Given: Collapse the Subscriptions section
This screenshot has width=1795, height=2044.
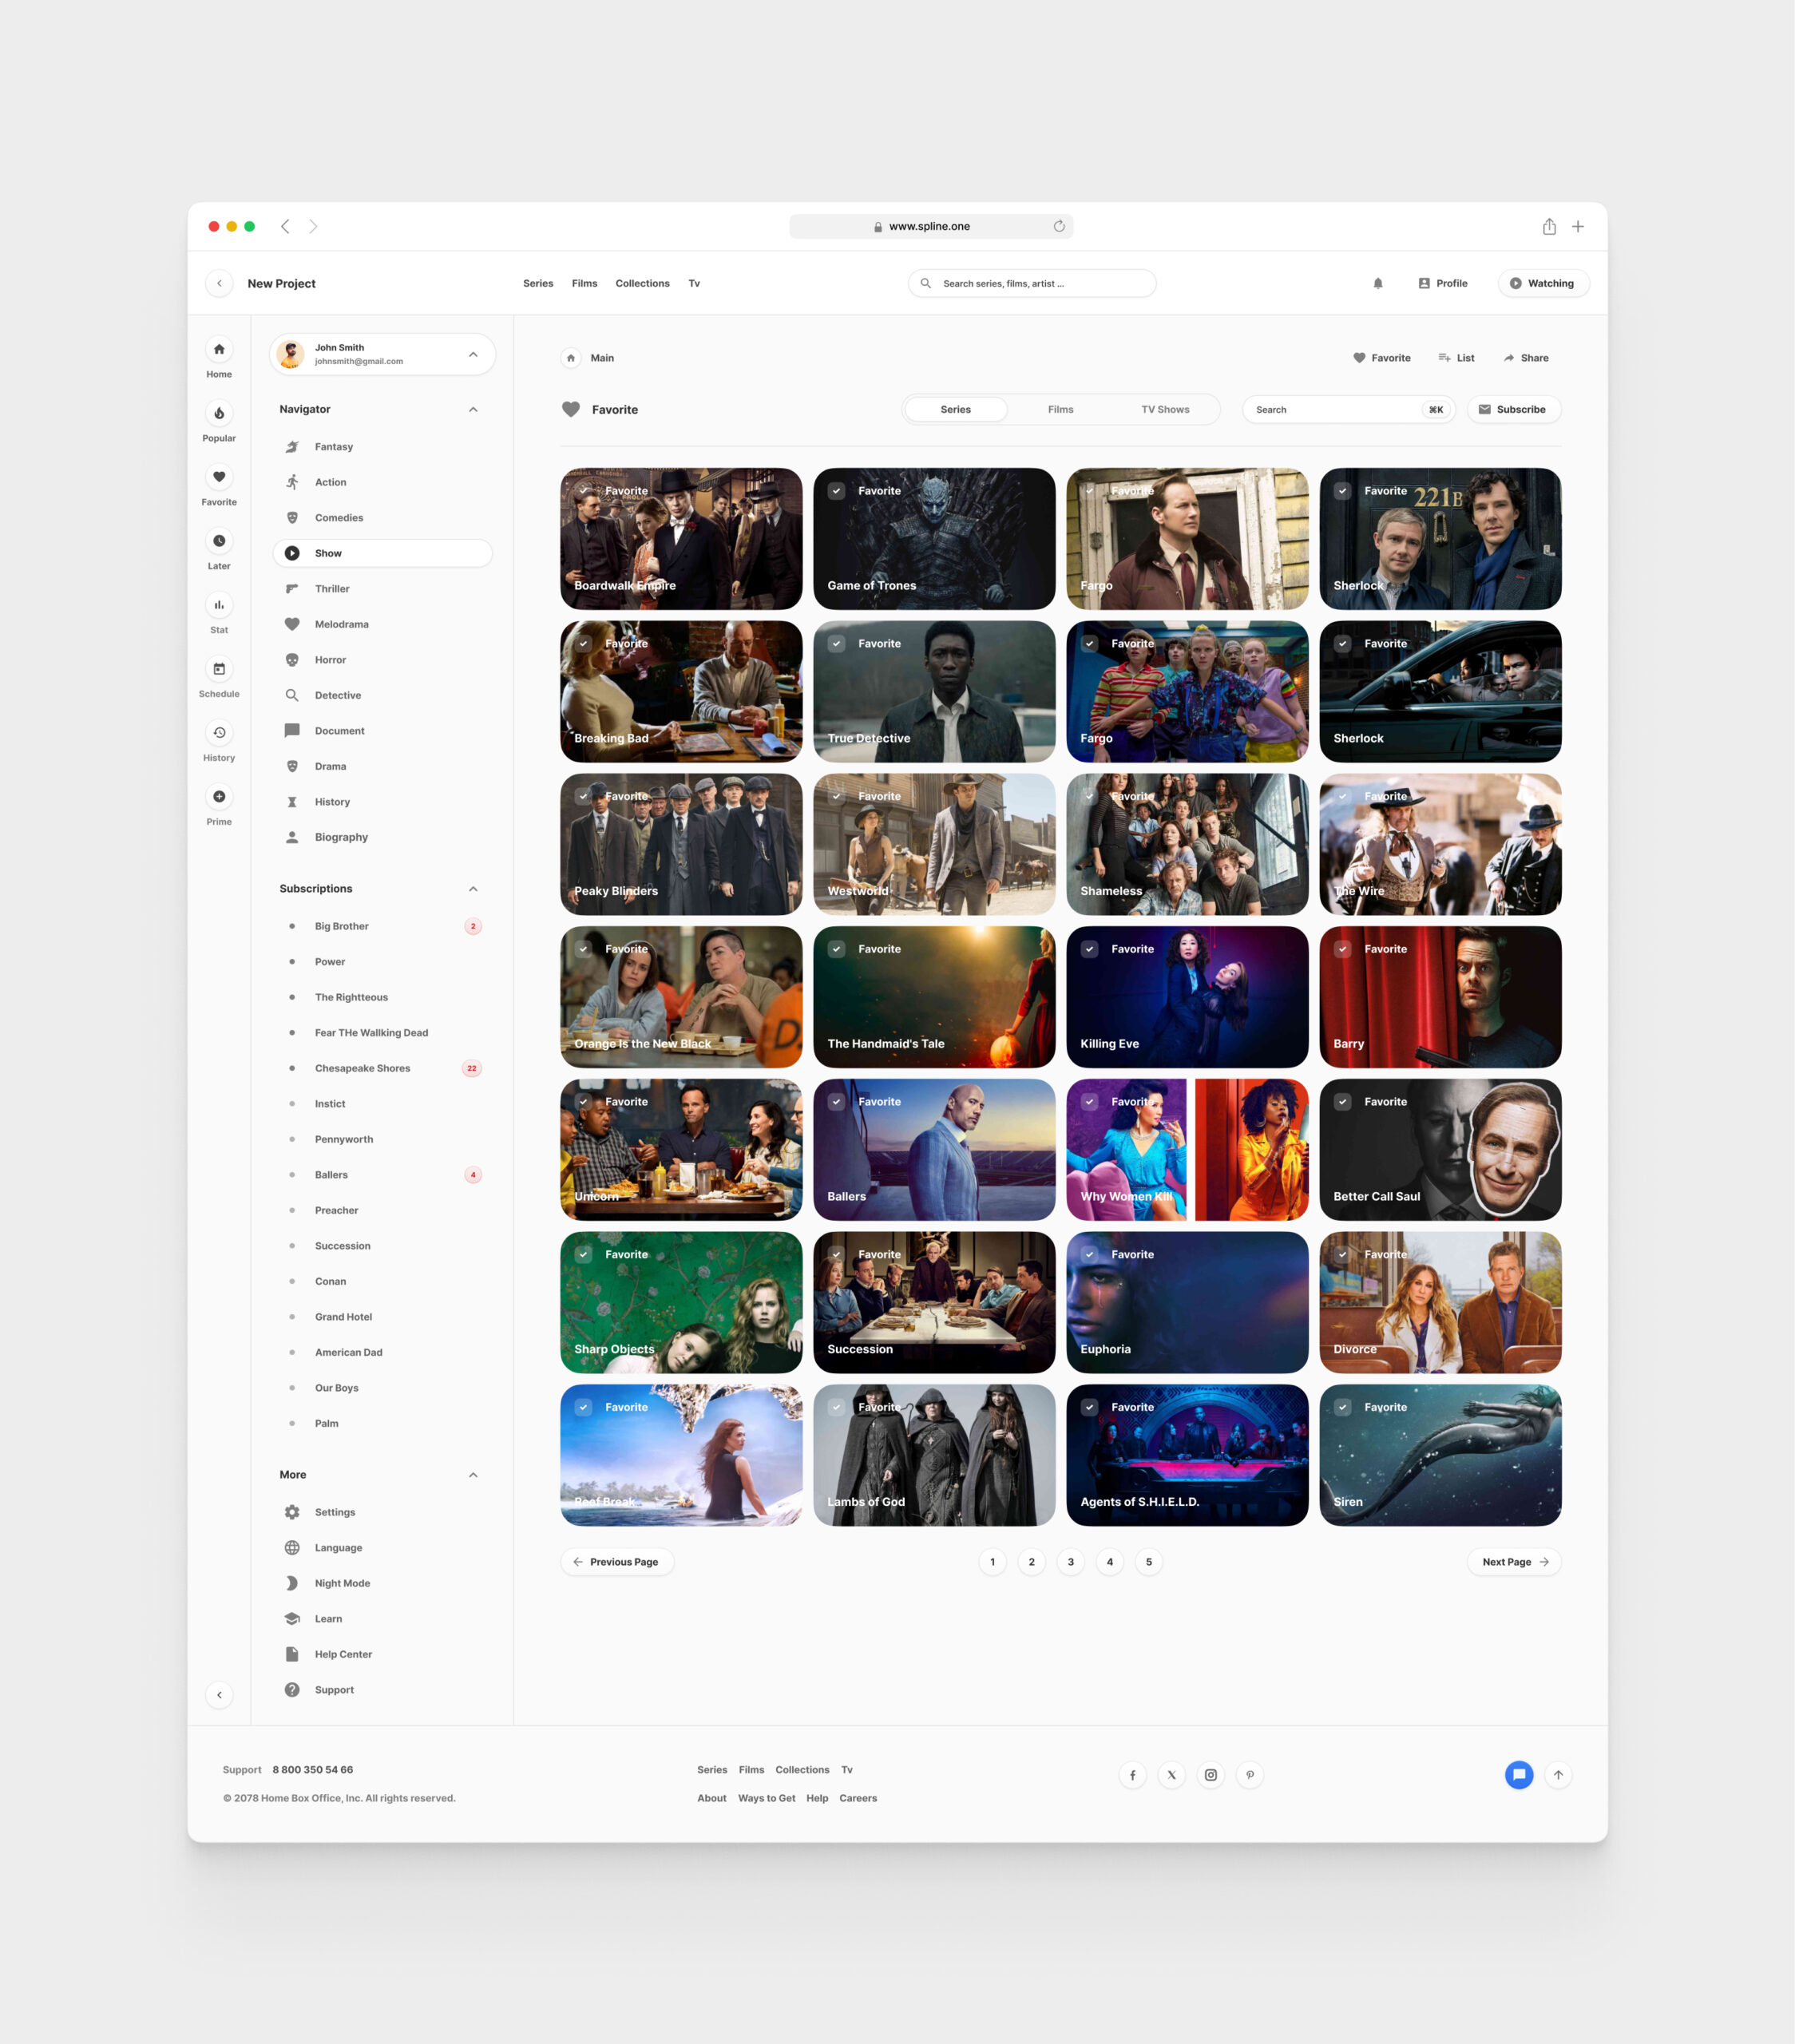Looking at the screenshot, I should [x=473, y=889].
